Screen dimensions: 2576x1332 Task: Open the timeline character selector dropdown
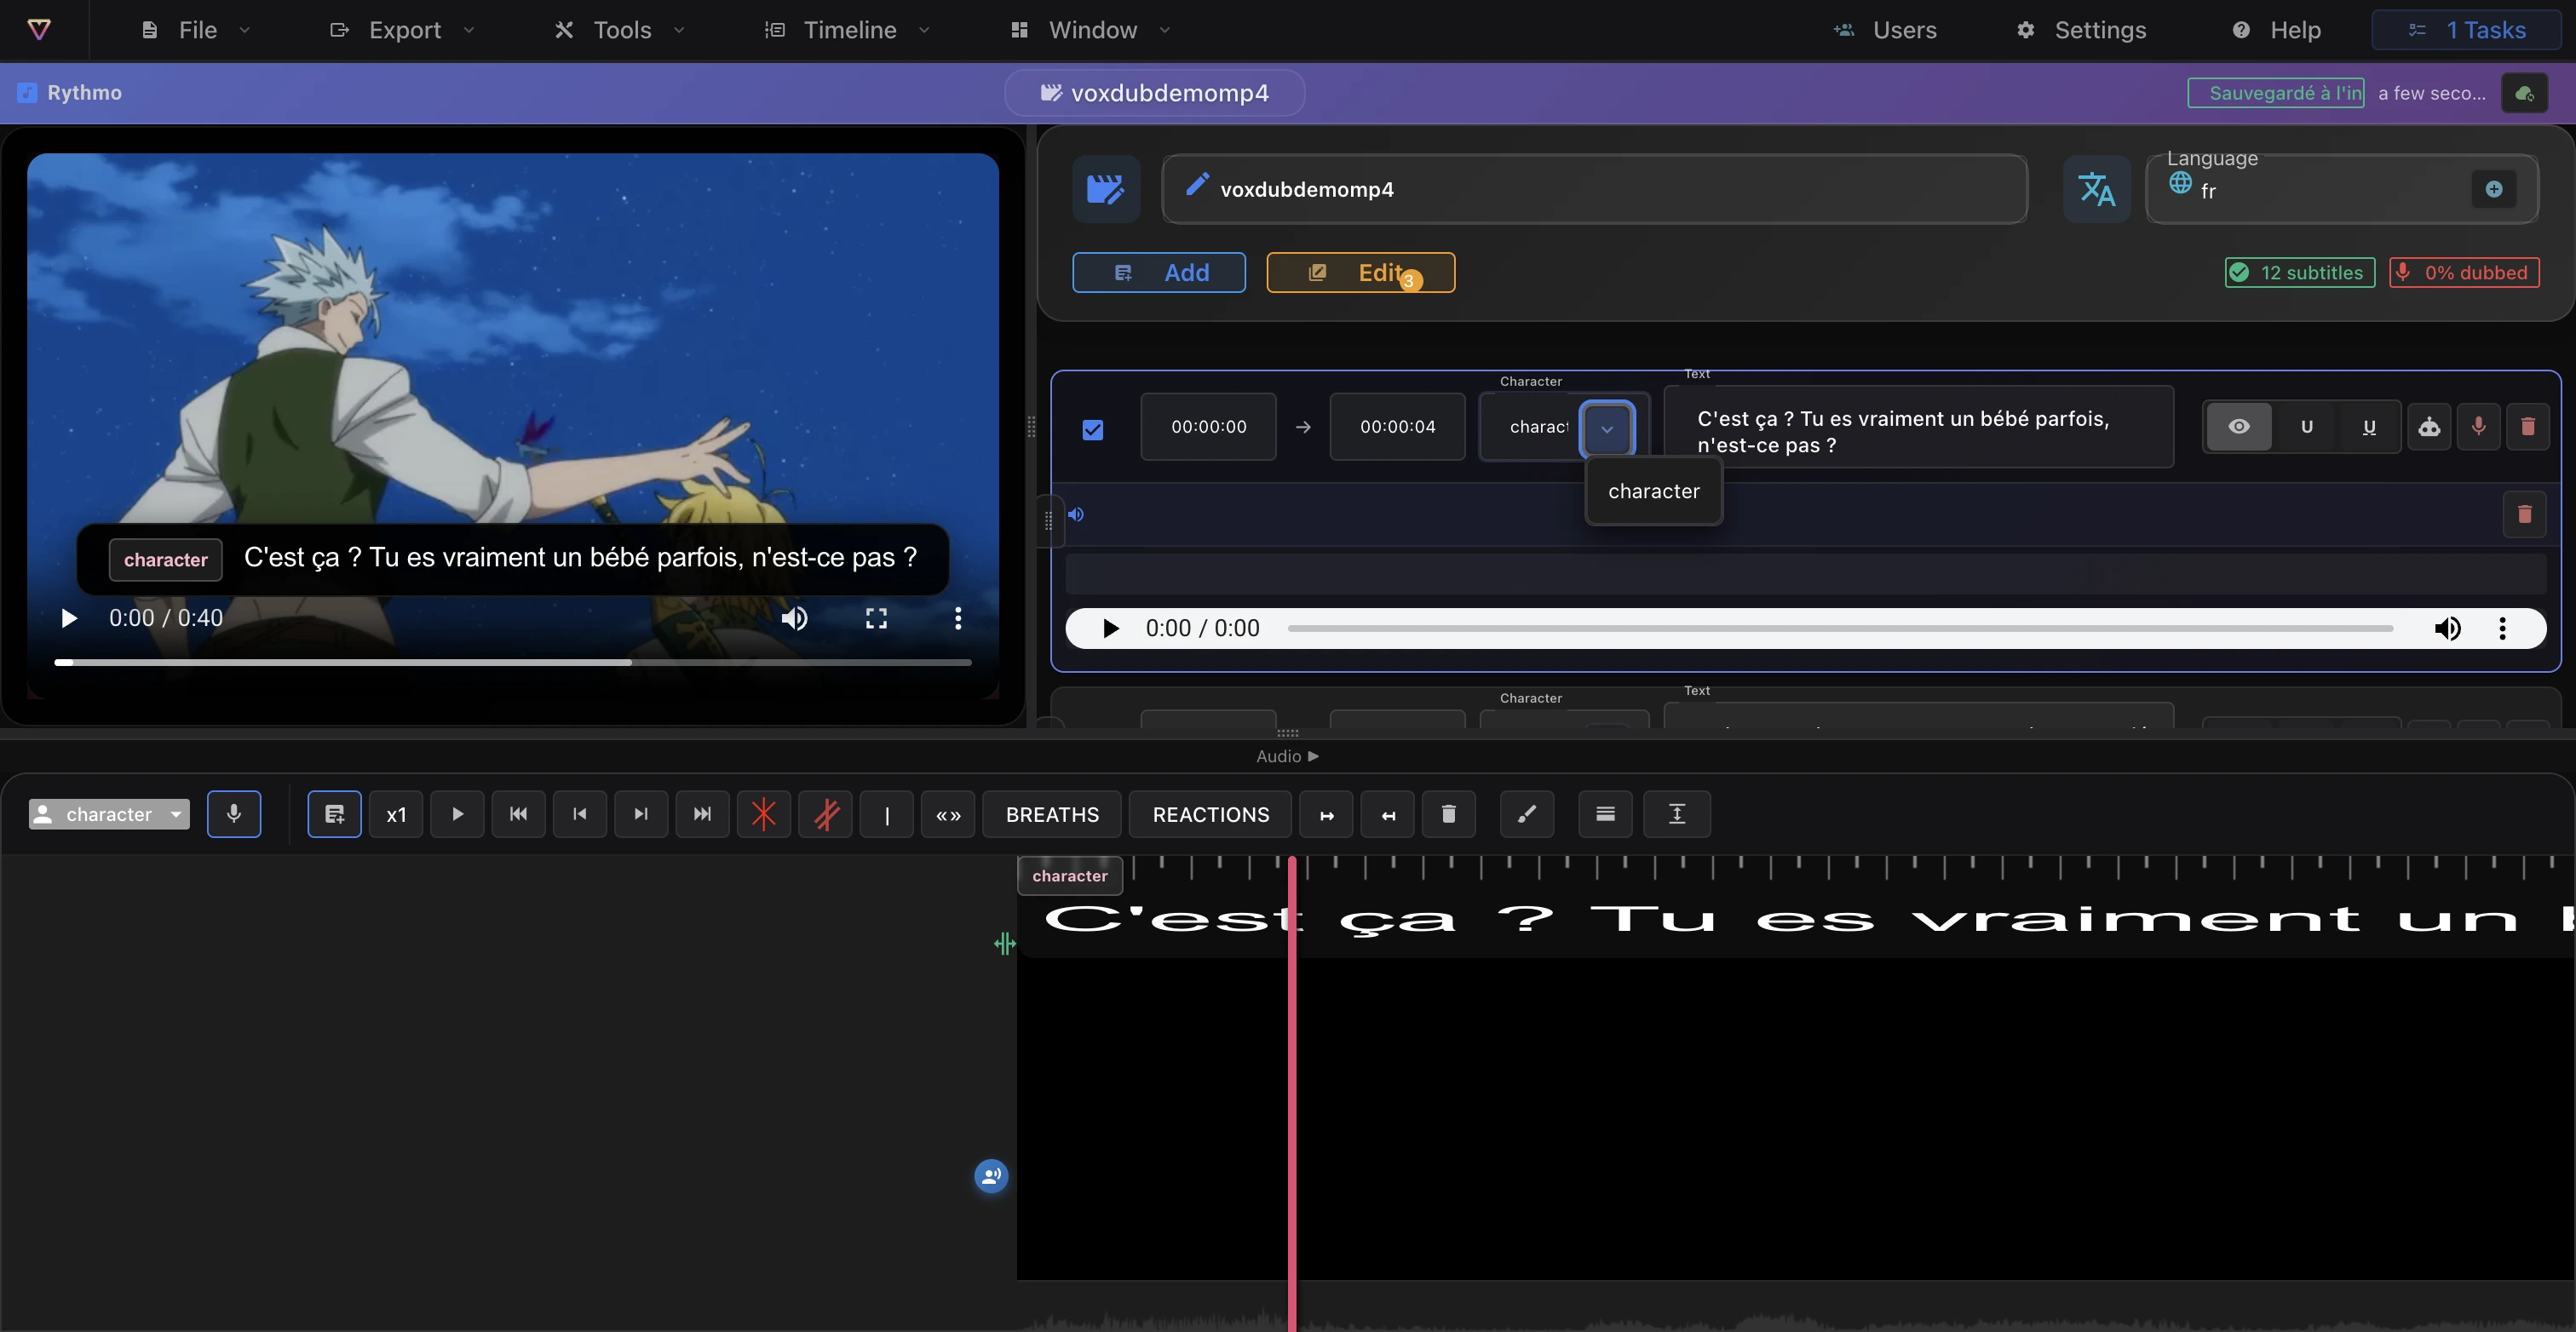tap(109, 814)
